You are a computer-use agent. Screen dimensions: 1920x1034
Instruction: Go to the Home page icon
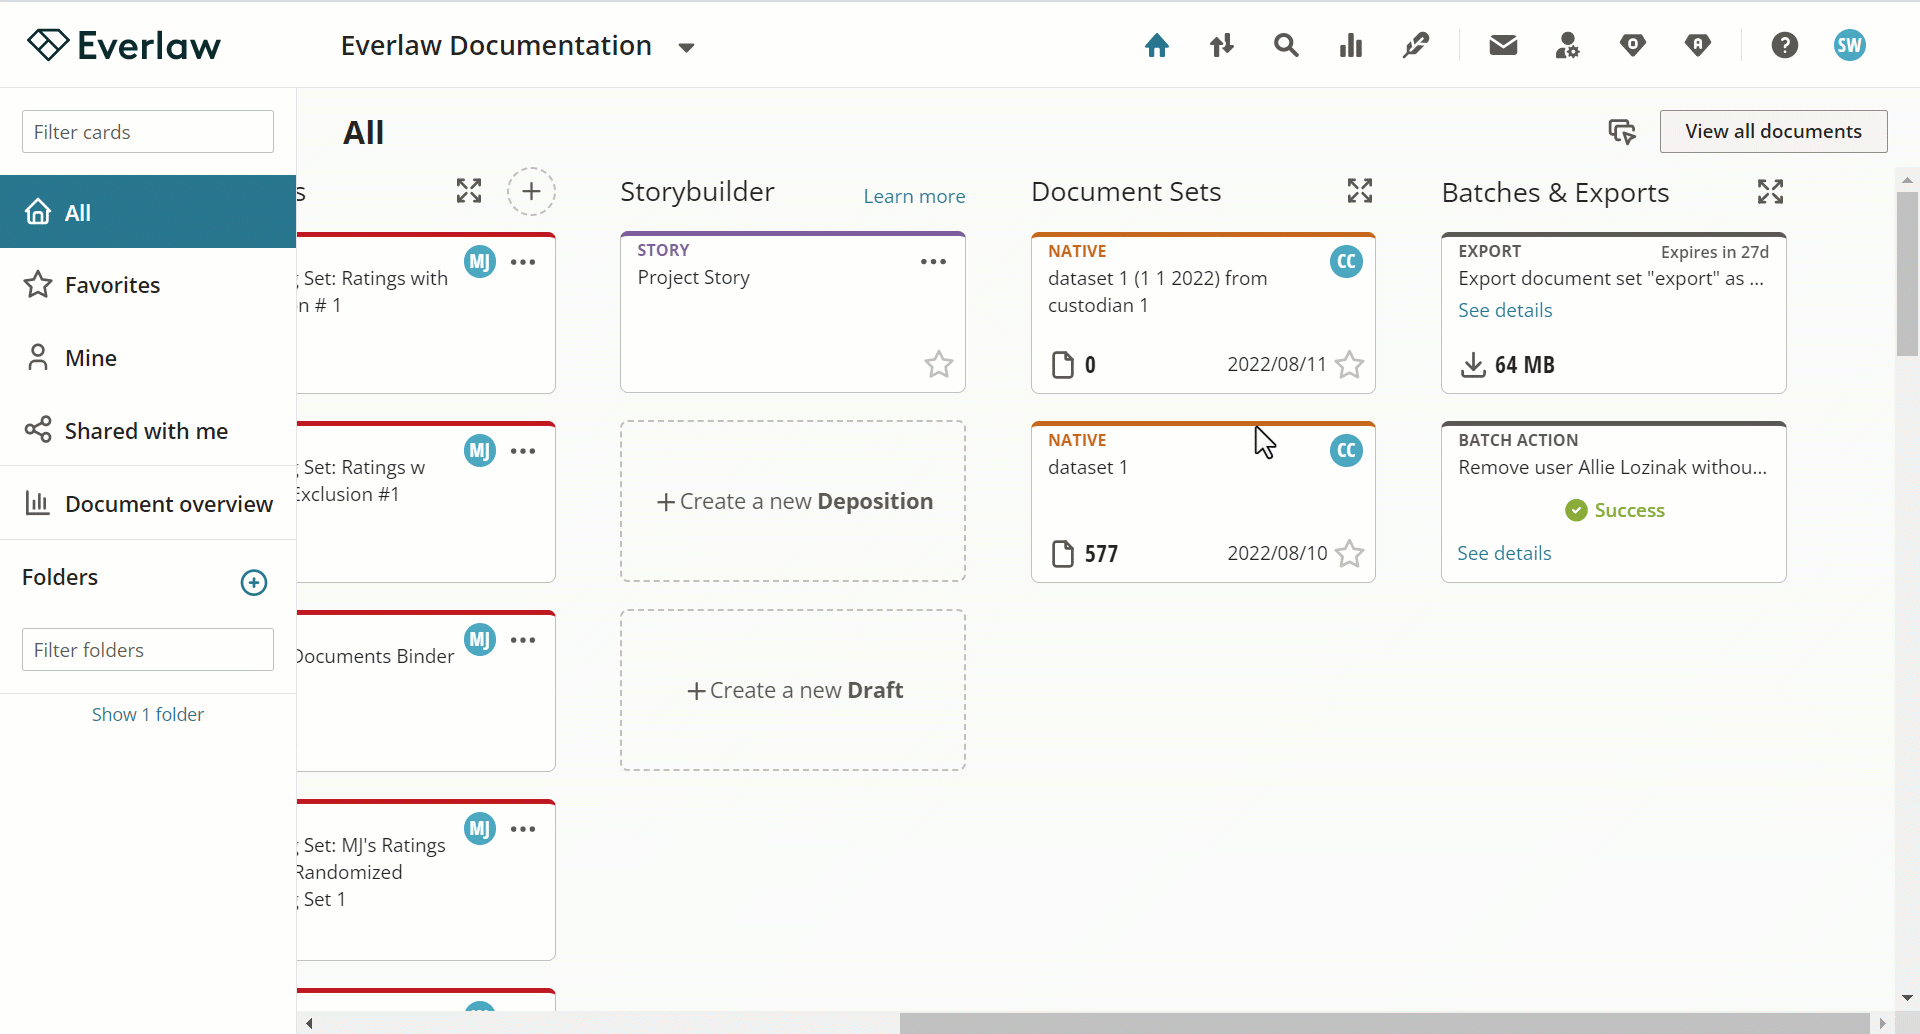click(1157, 45)
